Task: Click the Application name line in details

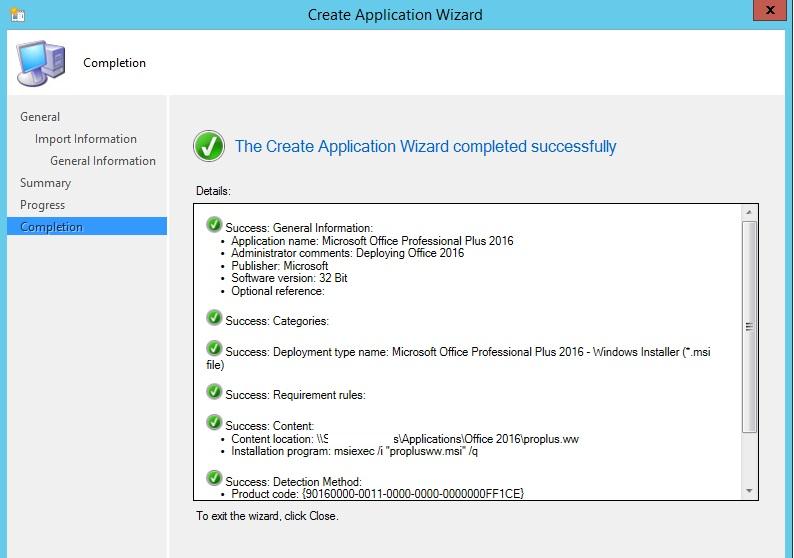Action: (372, 241)
